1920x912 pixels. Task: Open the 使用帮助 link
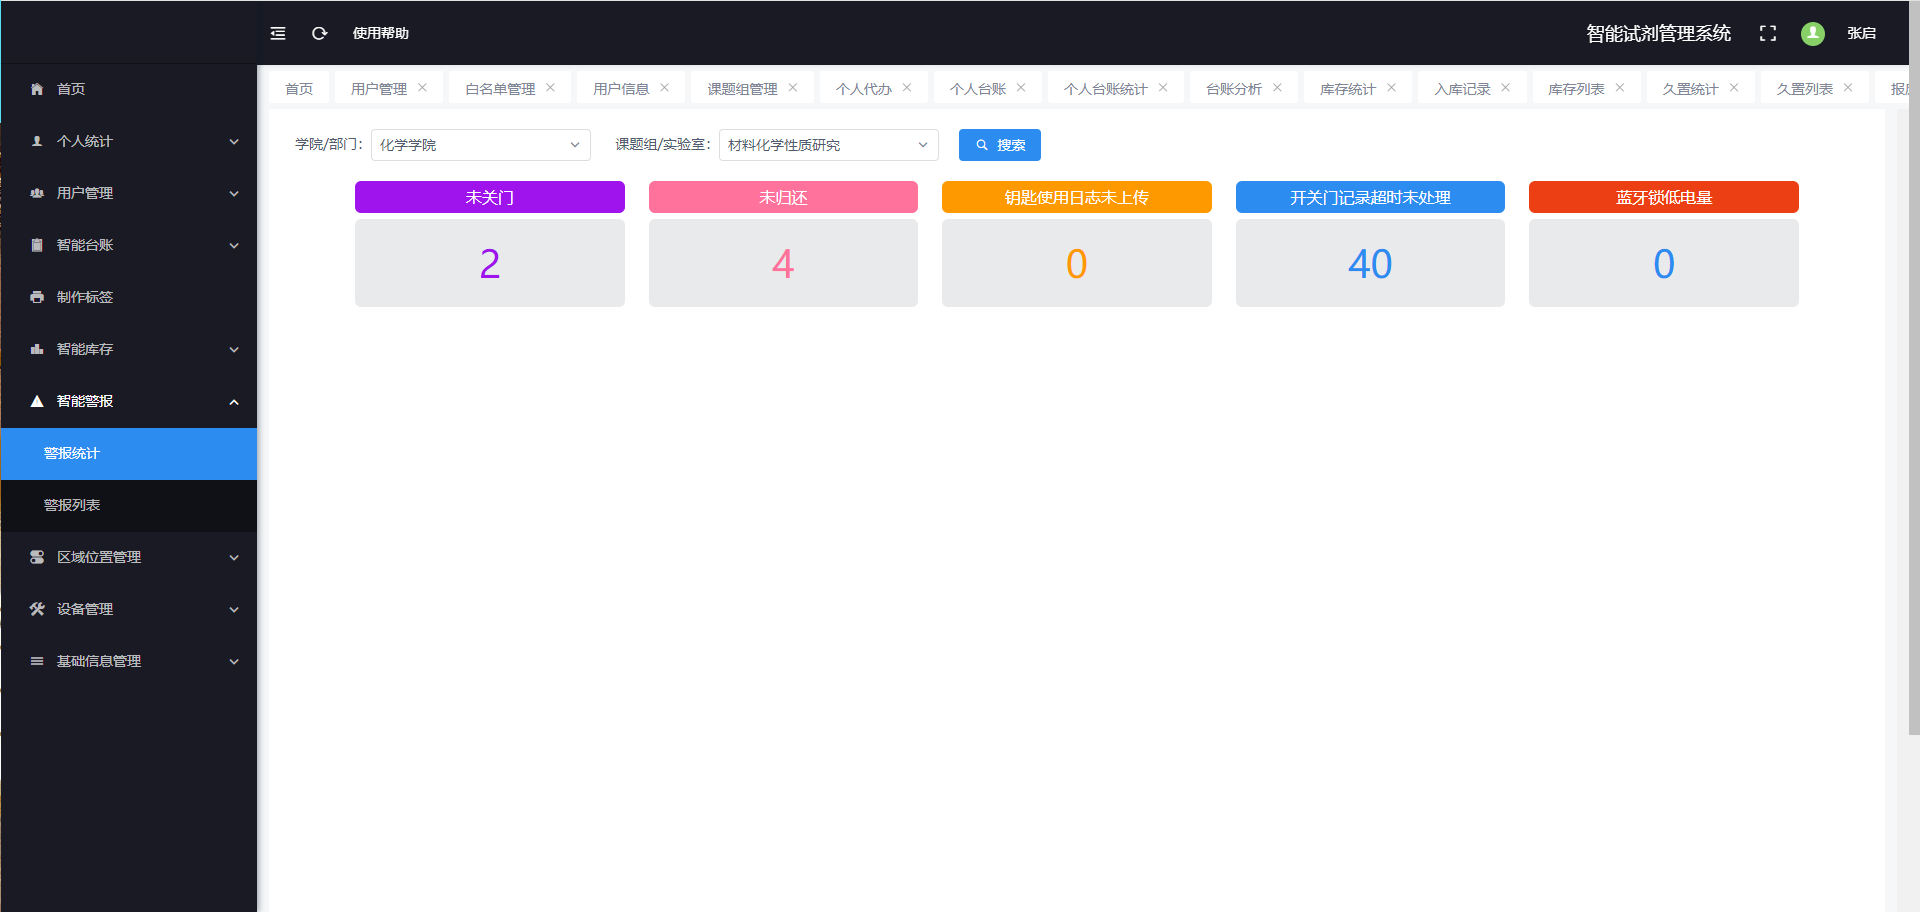click(x=380, y=33)
